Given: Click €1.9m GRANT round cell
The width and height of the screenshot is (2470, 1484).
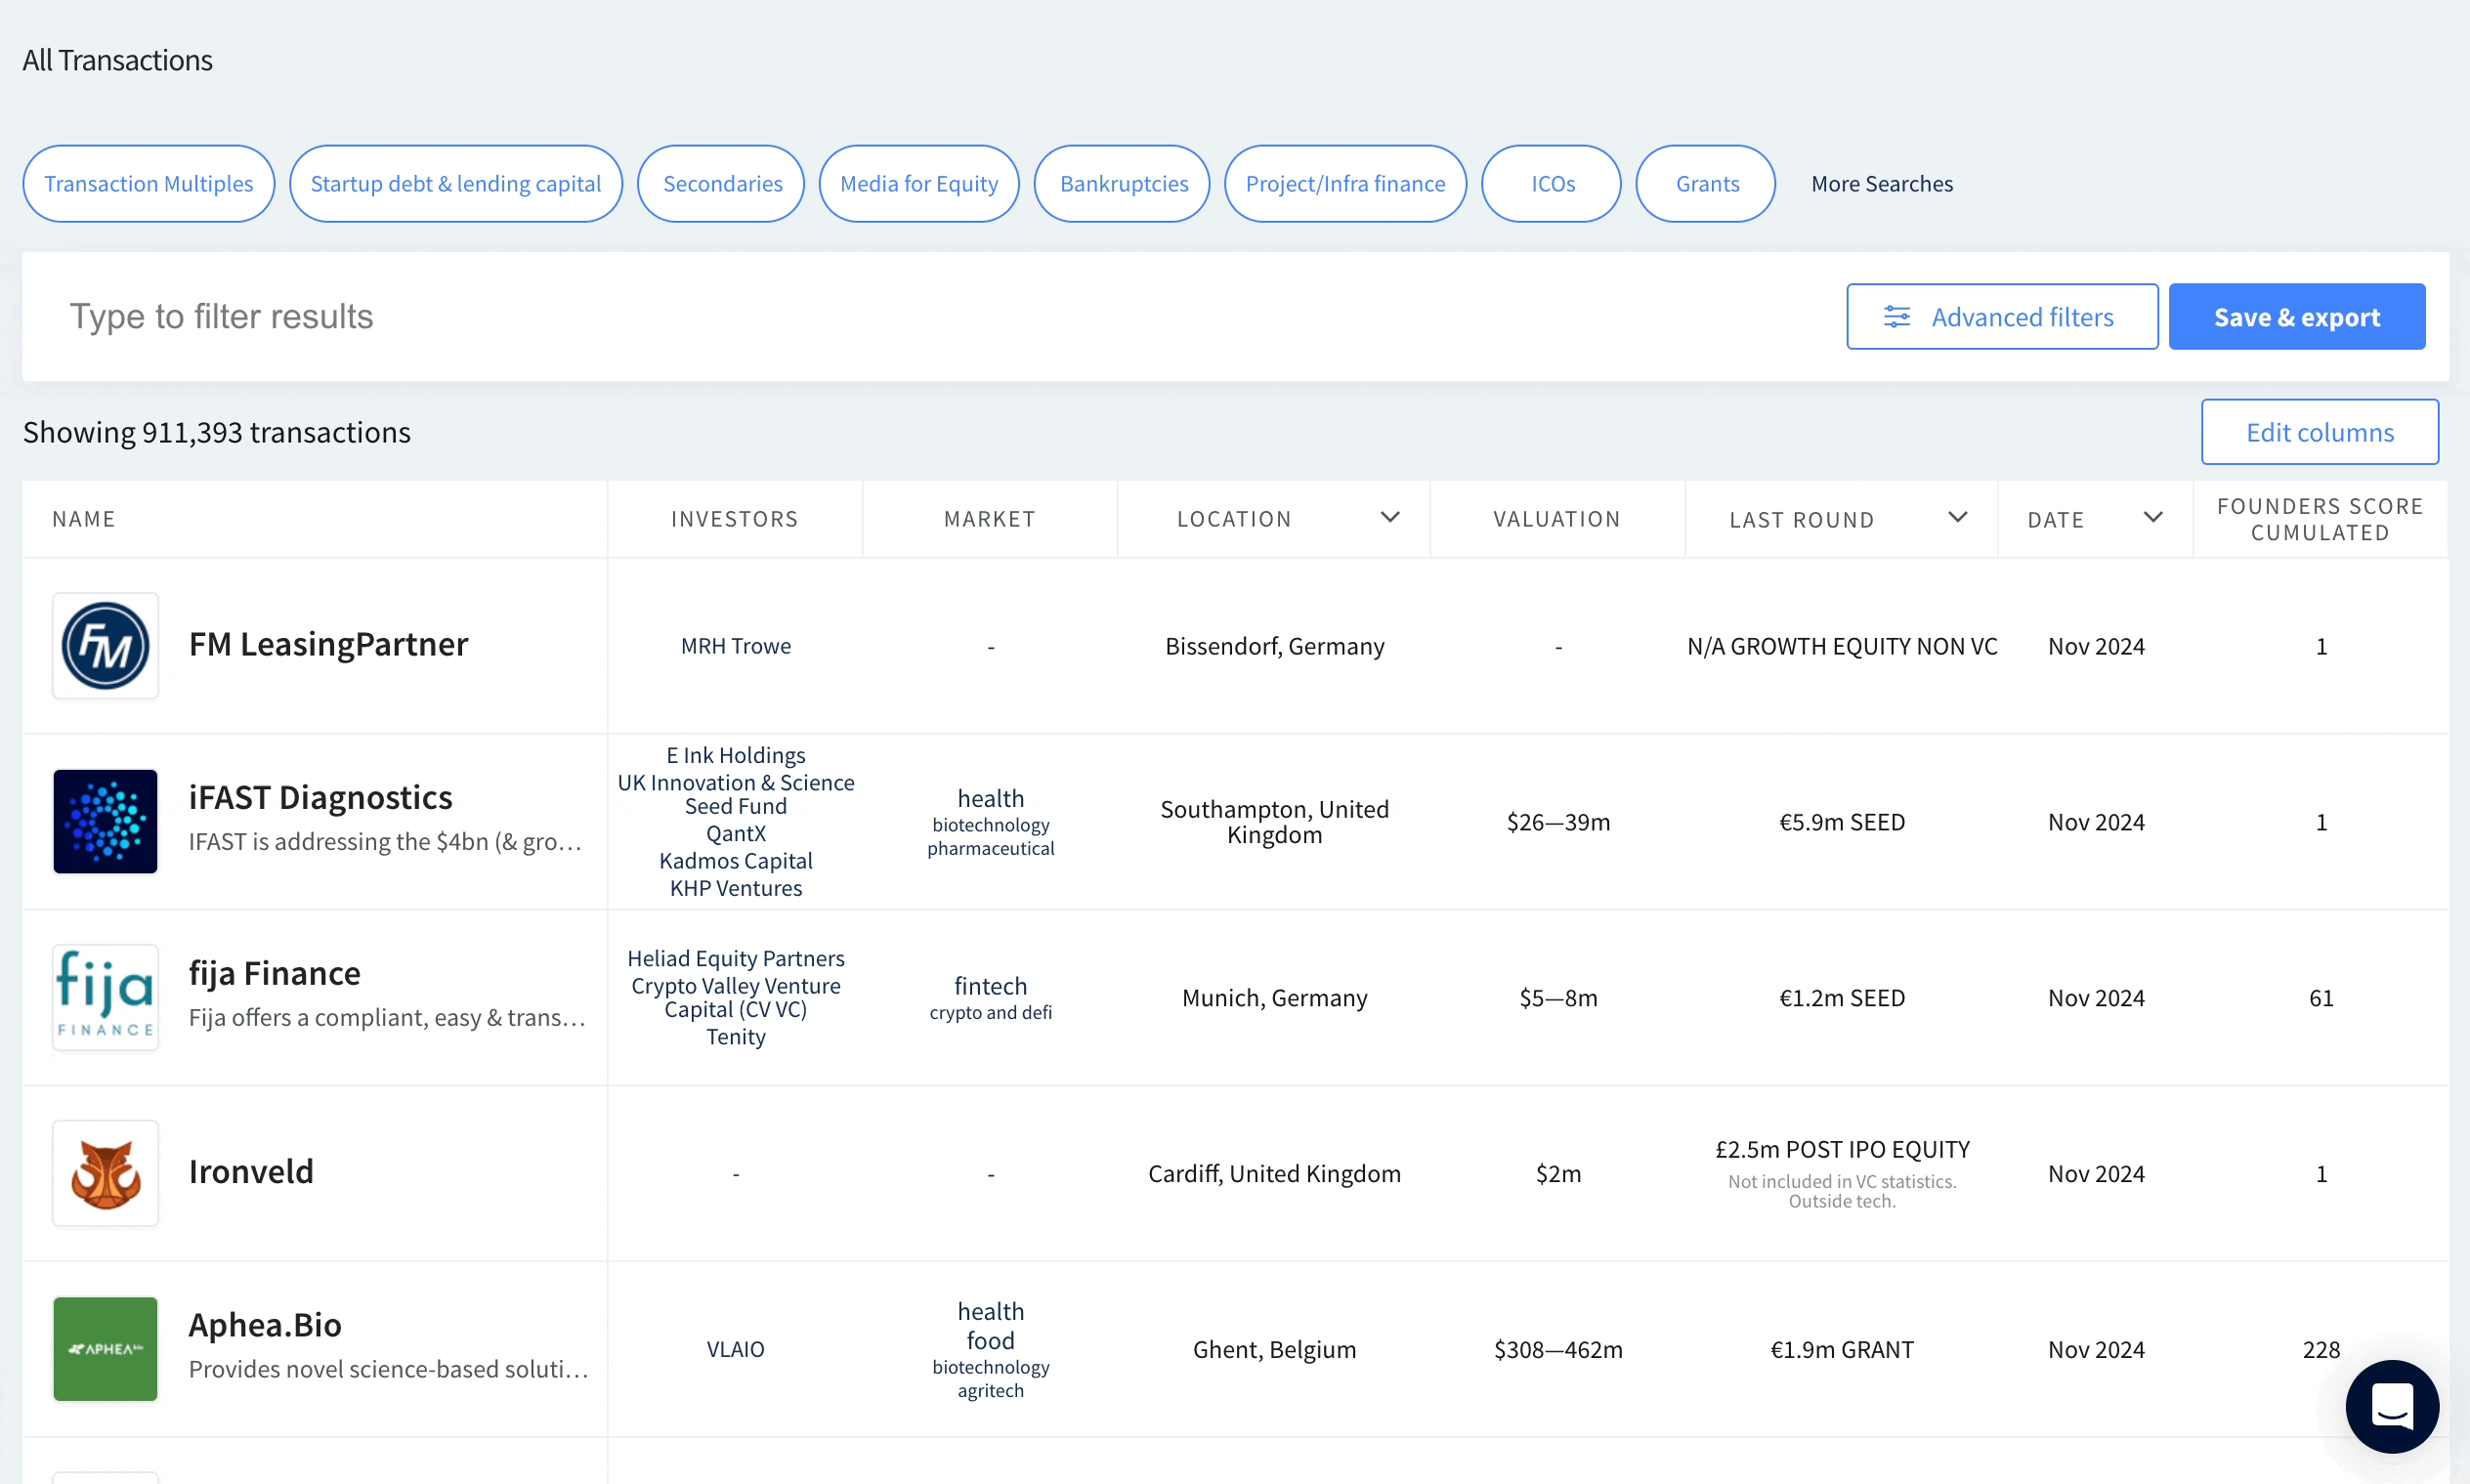Looking at the screenshot, I should [x=1842, y=1349].
